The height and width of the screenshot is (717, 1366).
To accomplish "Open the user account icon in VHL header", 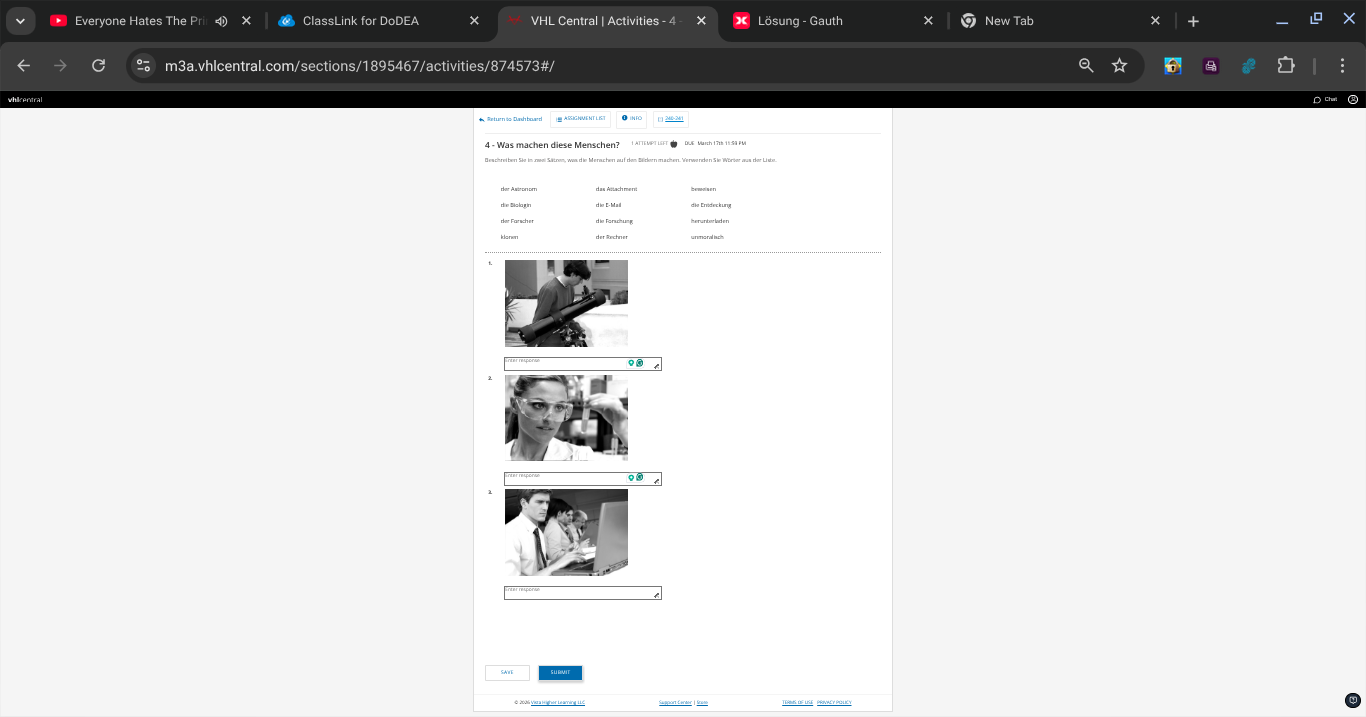I will (x=1353, y=100).
